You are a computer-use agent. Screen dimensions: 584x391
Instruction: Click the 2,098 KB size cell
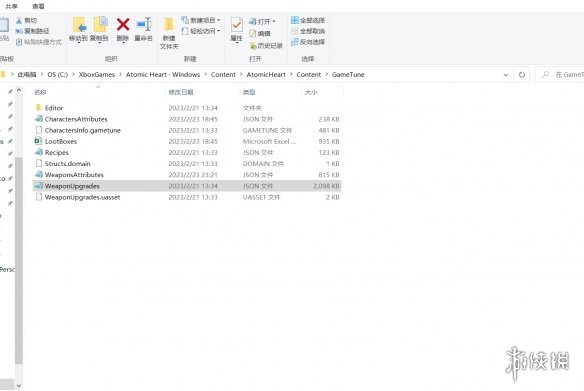tap(326, 185)
